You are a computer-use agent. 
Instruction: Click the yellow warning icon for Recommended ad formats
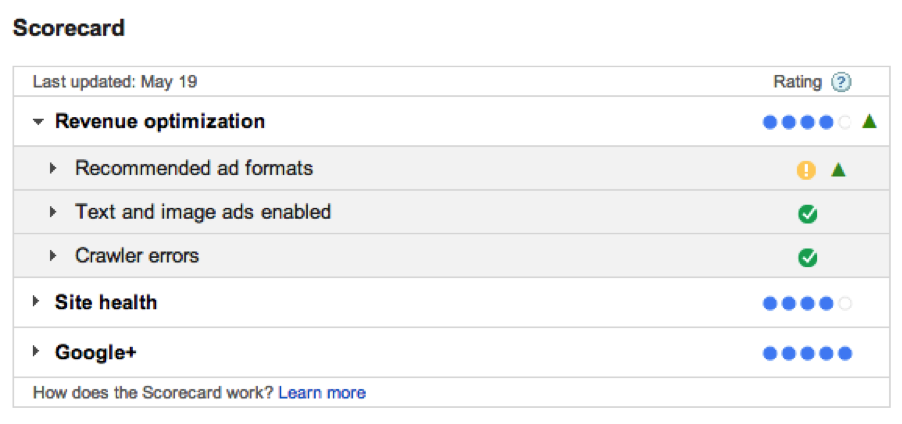[x=806, y=170]
